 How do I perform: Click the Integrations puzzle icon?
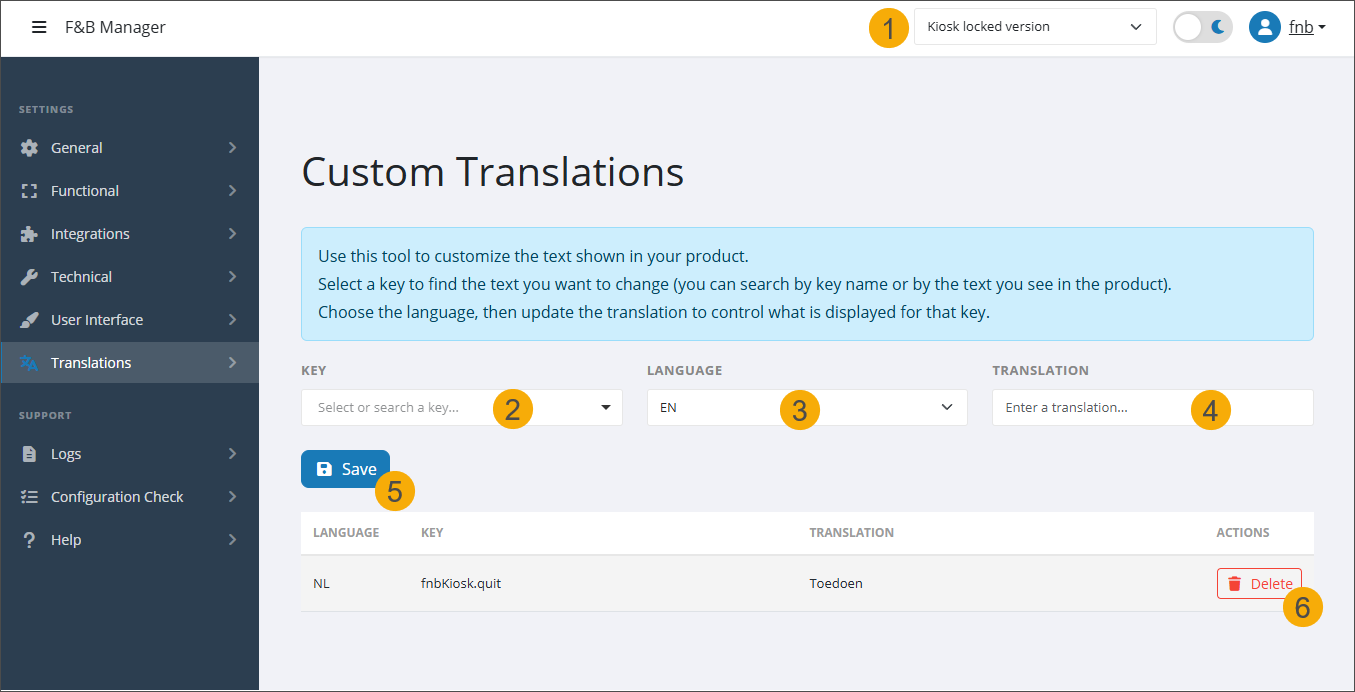[31, 233]
